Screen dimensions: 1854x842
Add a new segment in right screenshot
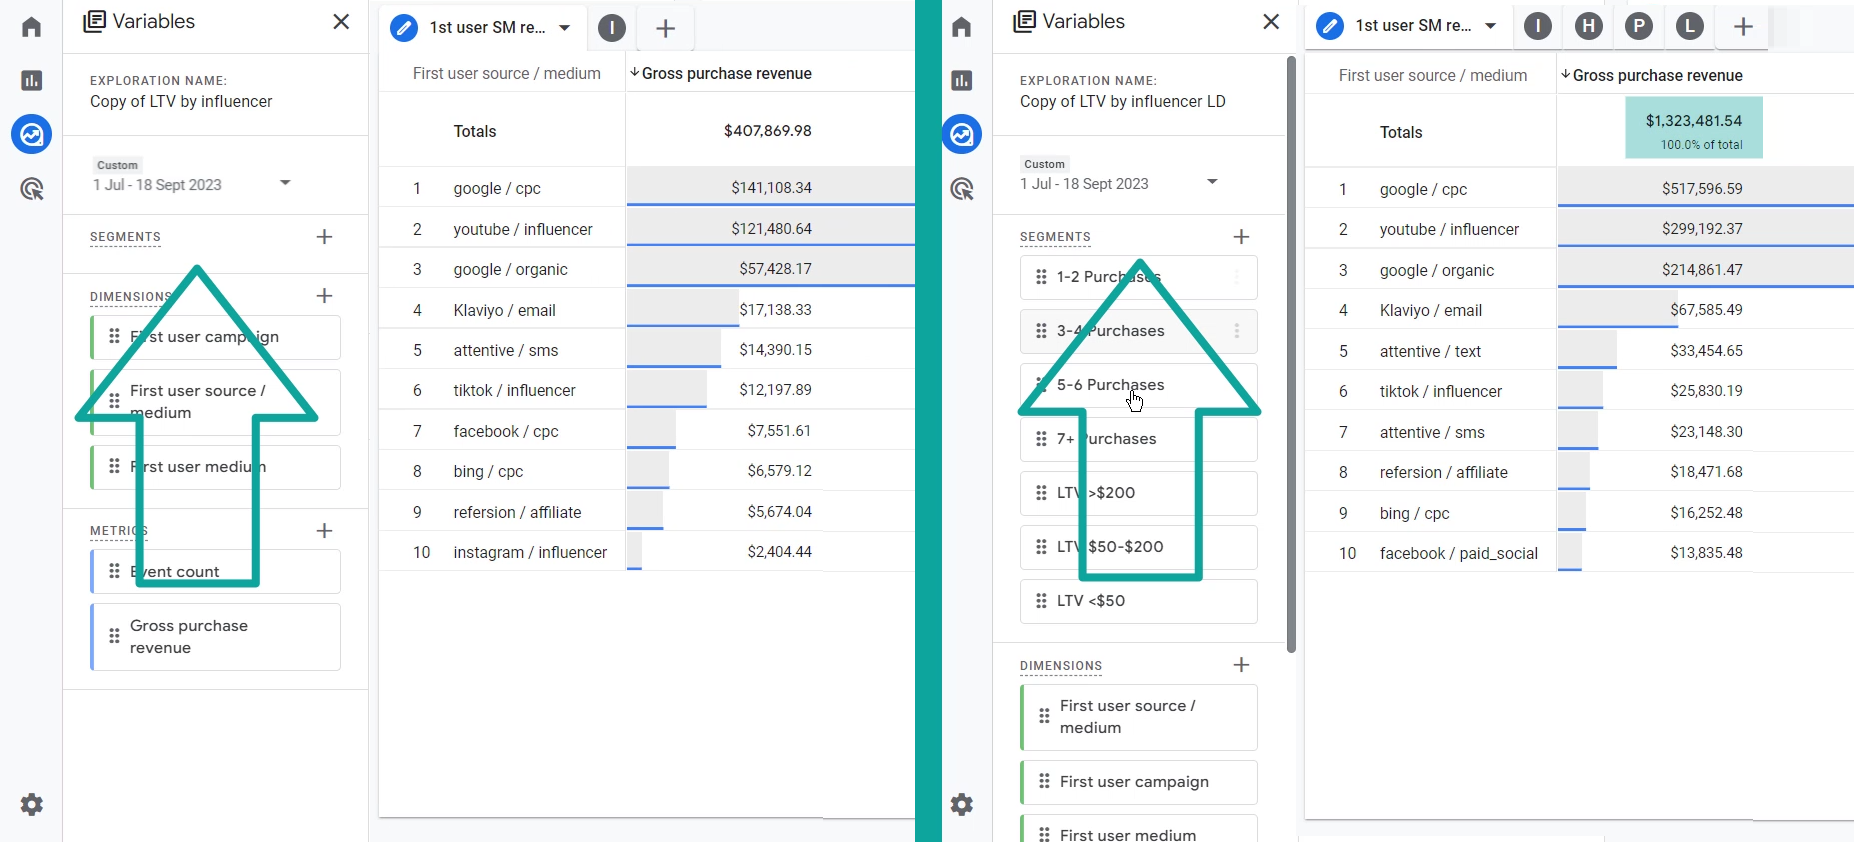coord(1241,237)
